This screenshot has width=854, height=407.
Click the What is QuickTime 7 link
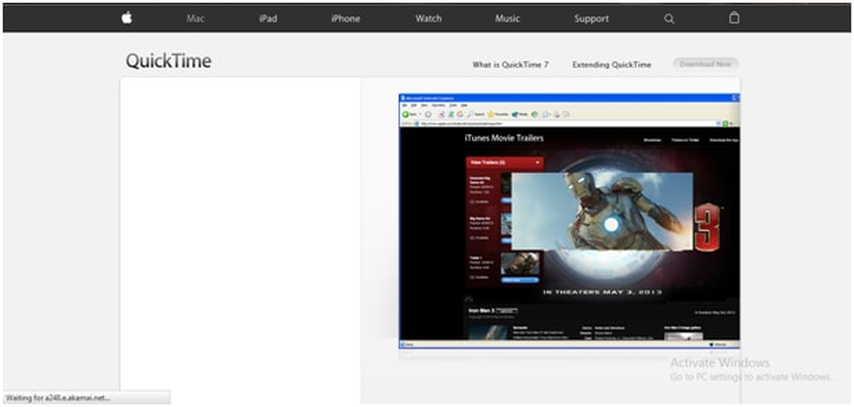coord(510,64)
